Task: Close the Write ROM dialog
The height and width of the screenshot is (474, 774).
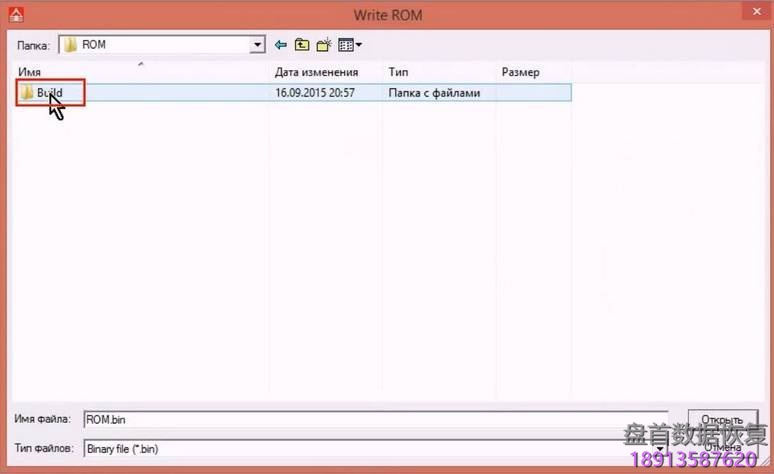Action: click(x=757, y=11)
